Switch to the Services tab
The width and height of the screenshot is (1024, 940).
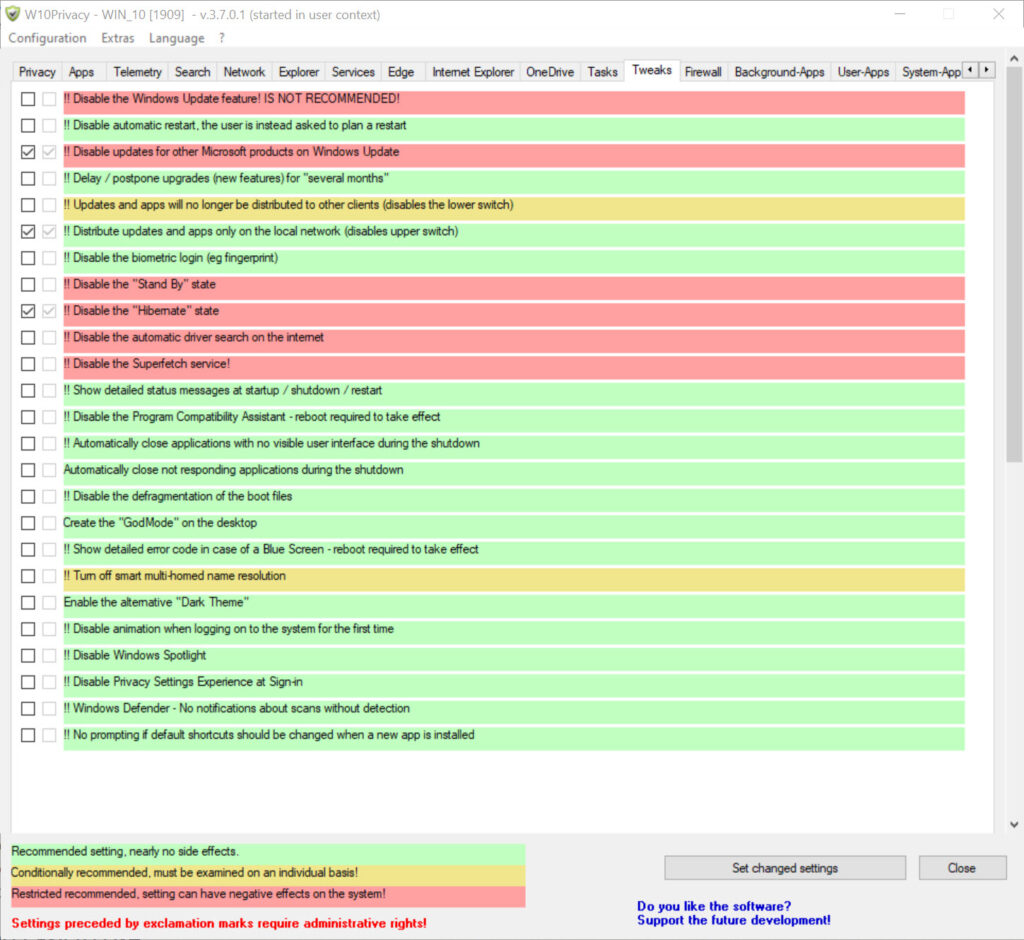pyautogui.click(x=353, y=72)
